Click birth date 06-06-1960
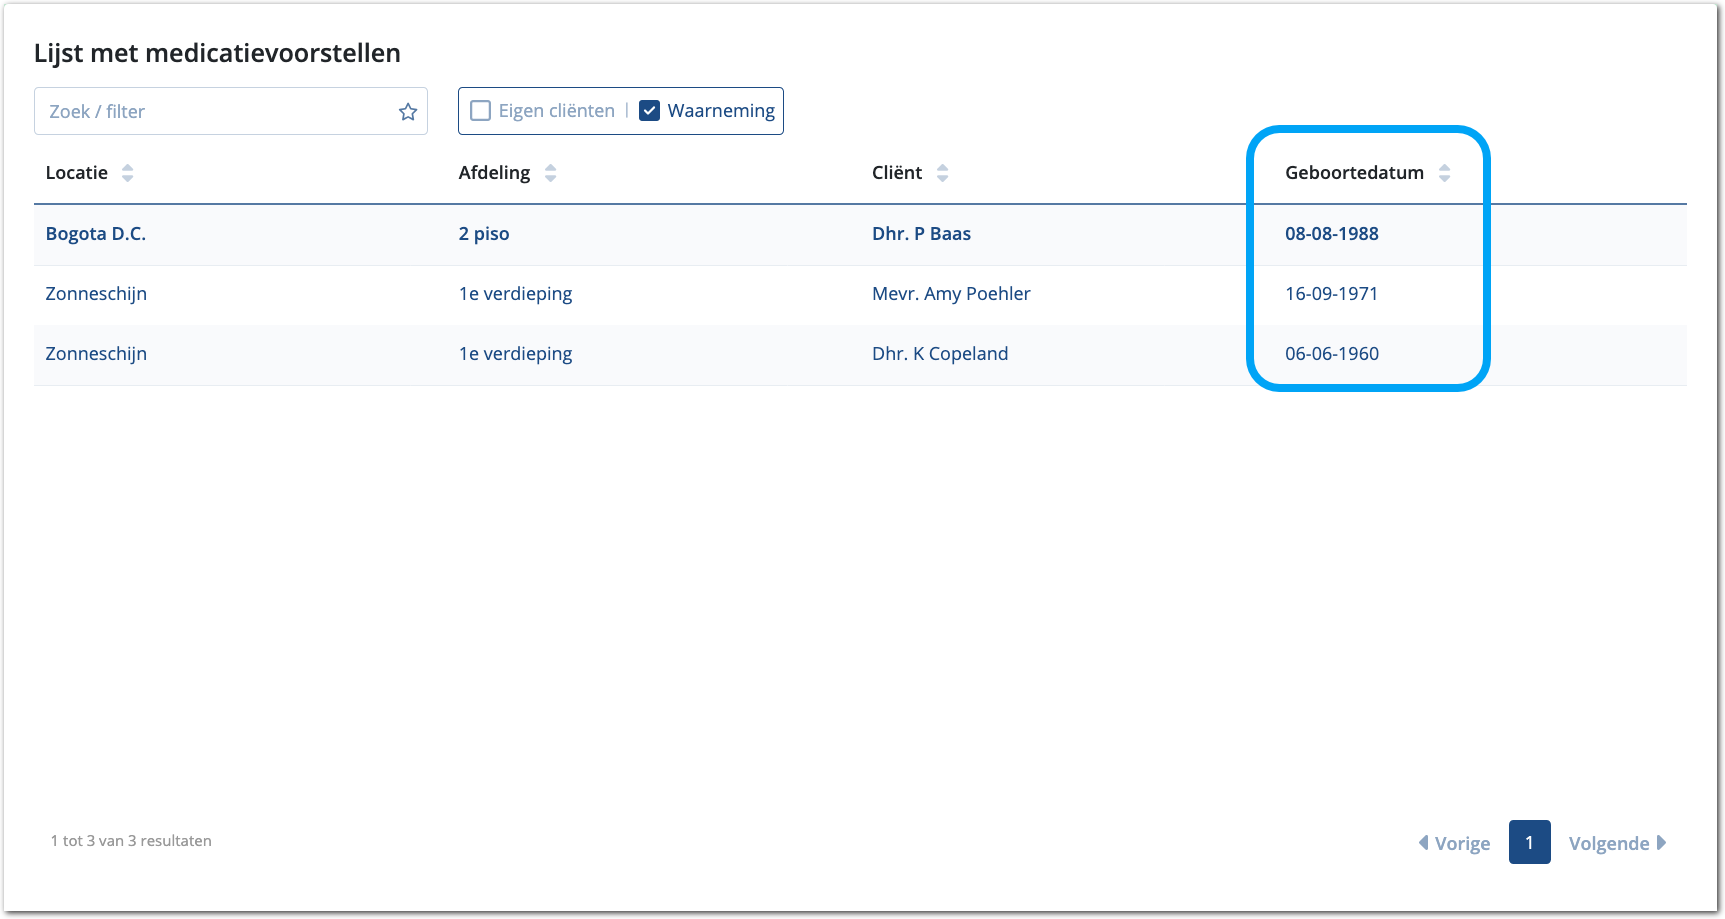Screen dimensions: 1725x919 click(x=1331, y=354)
